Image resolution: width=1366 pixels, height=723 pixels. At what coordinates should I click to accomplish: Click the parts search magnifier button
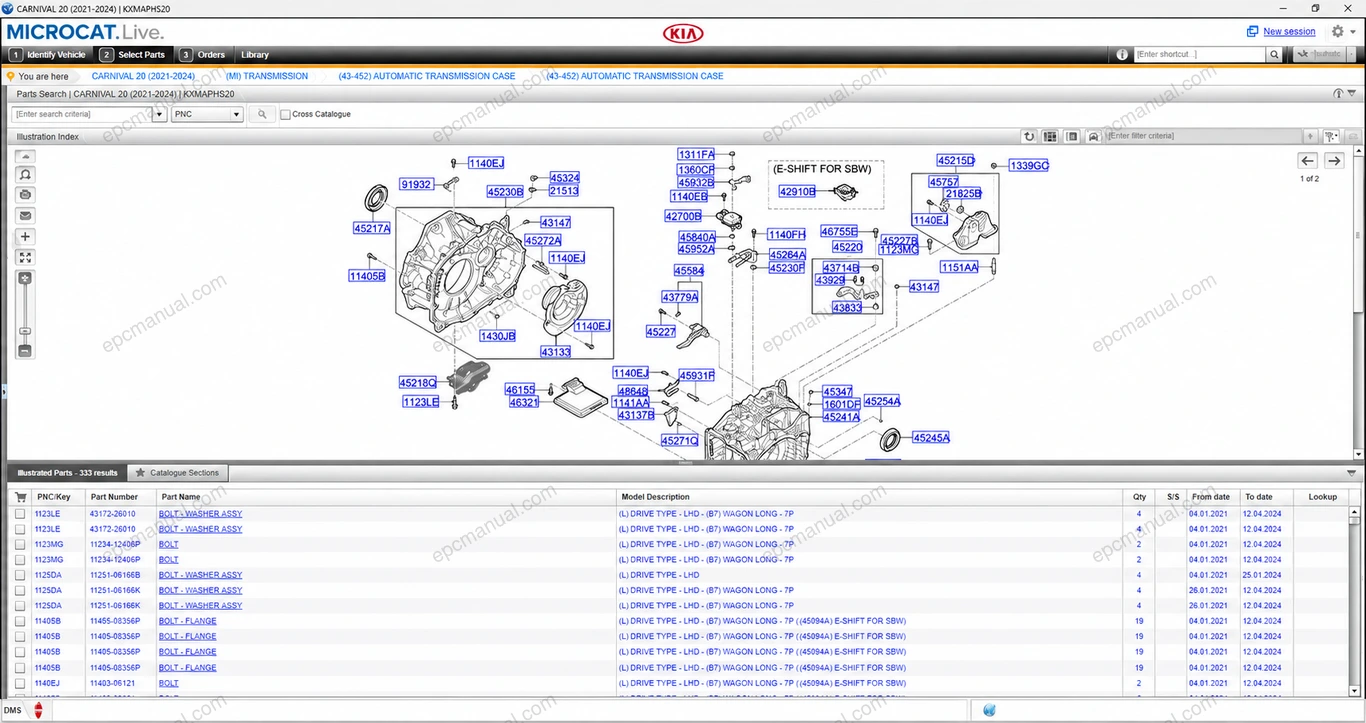click(262, 114)
